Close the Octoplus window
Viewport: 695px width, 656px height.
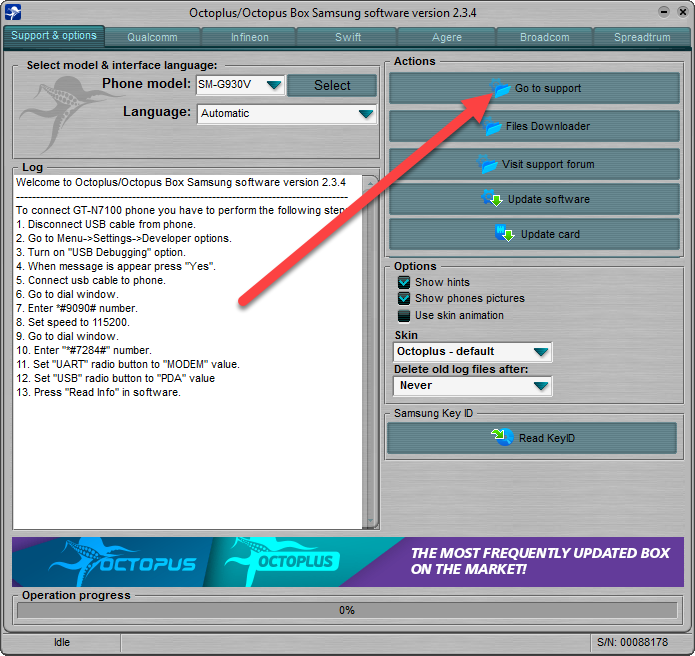683,12
